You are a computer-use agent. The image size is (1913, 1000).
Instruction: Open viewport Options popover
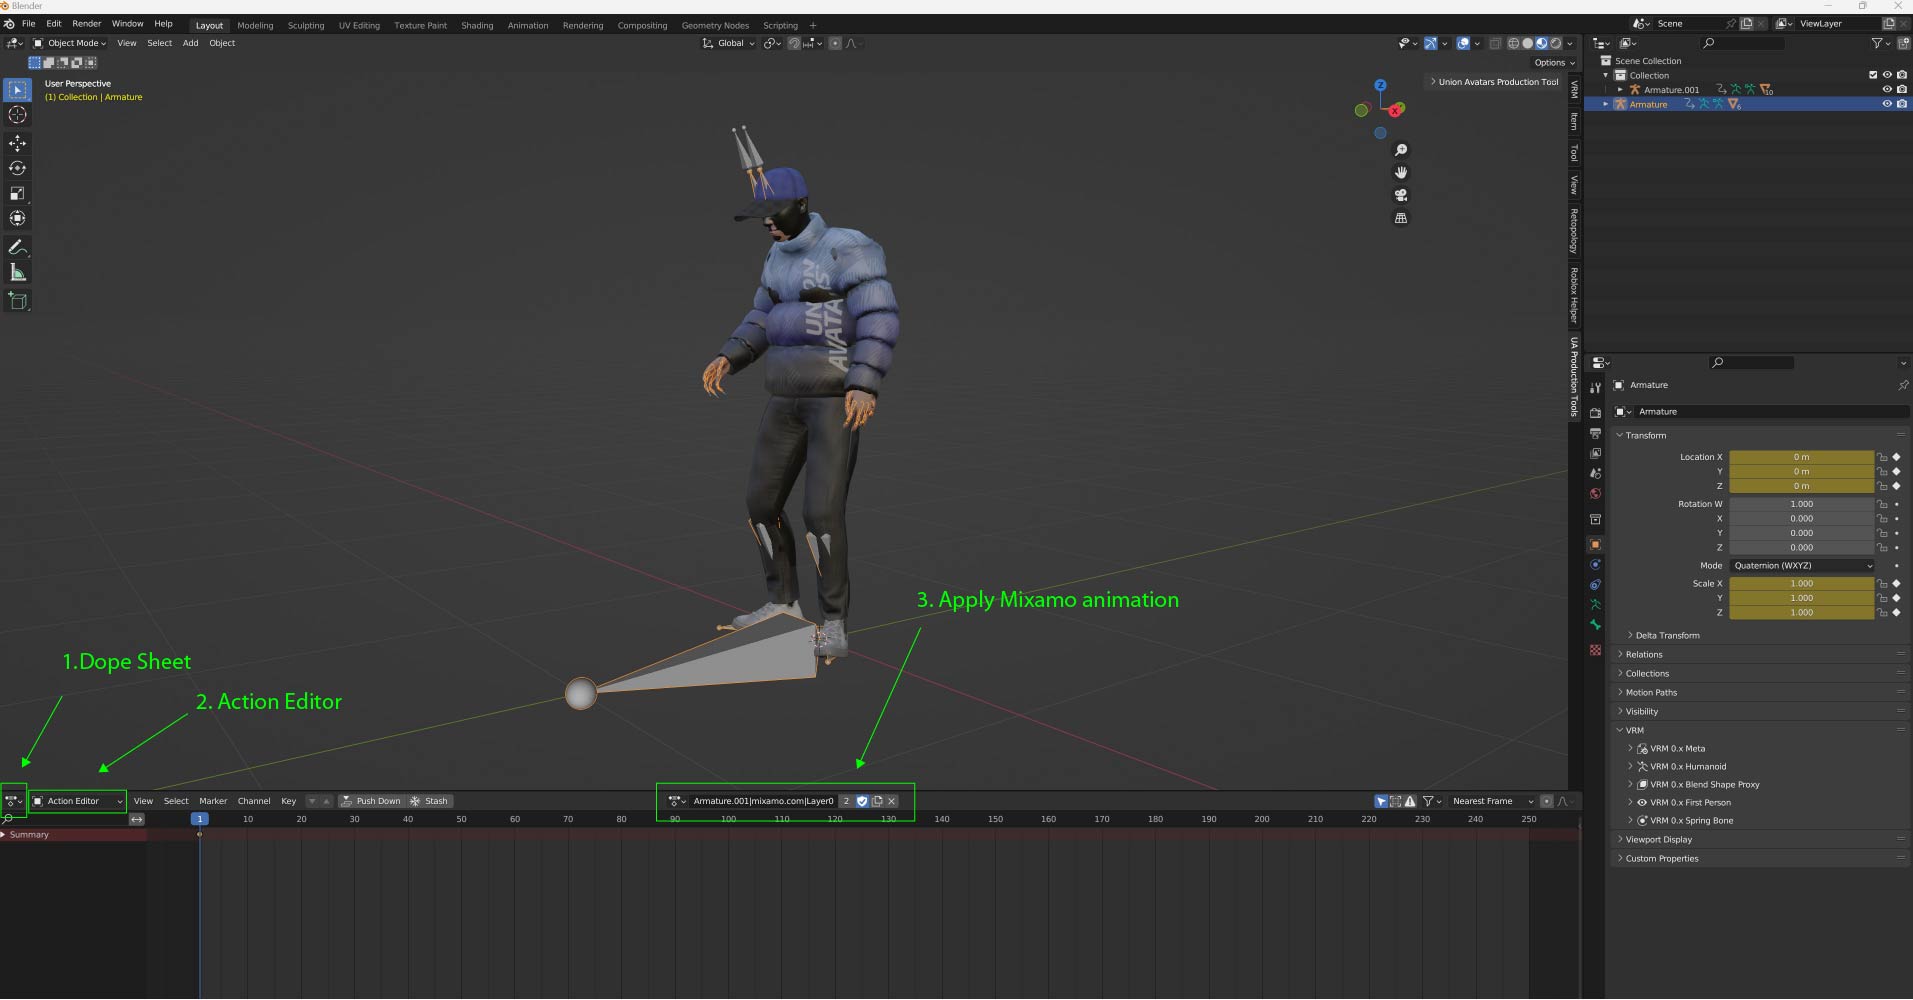click(x=1555, y=62)
